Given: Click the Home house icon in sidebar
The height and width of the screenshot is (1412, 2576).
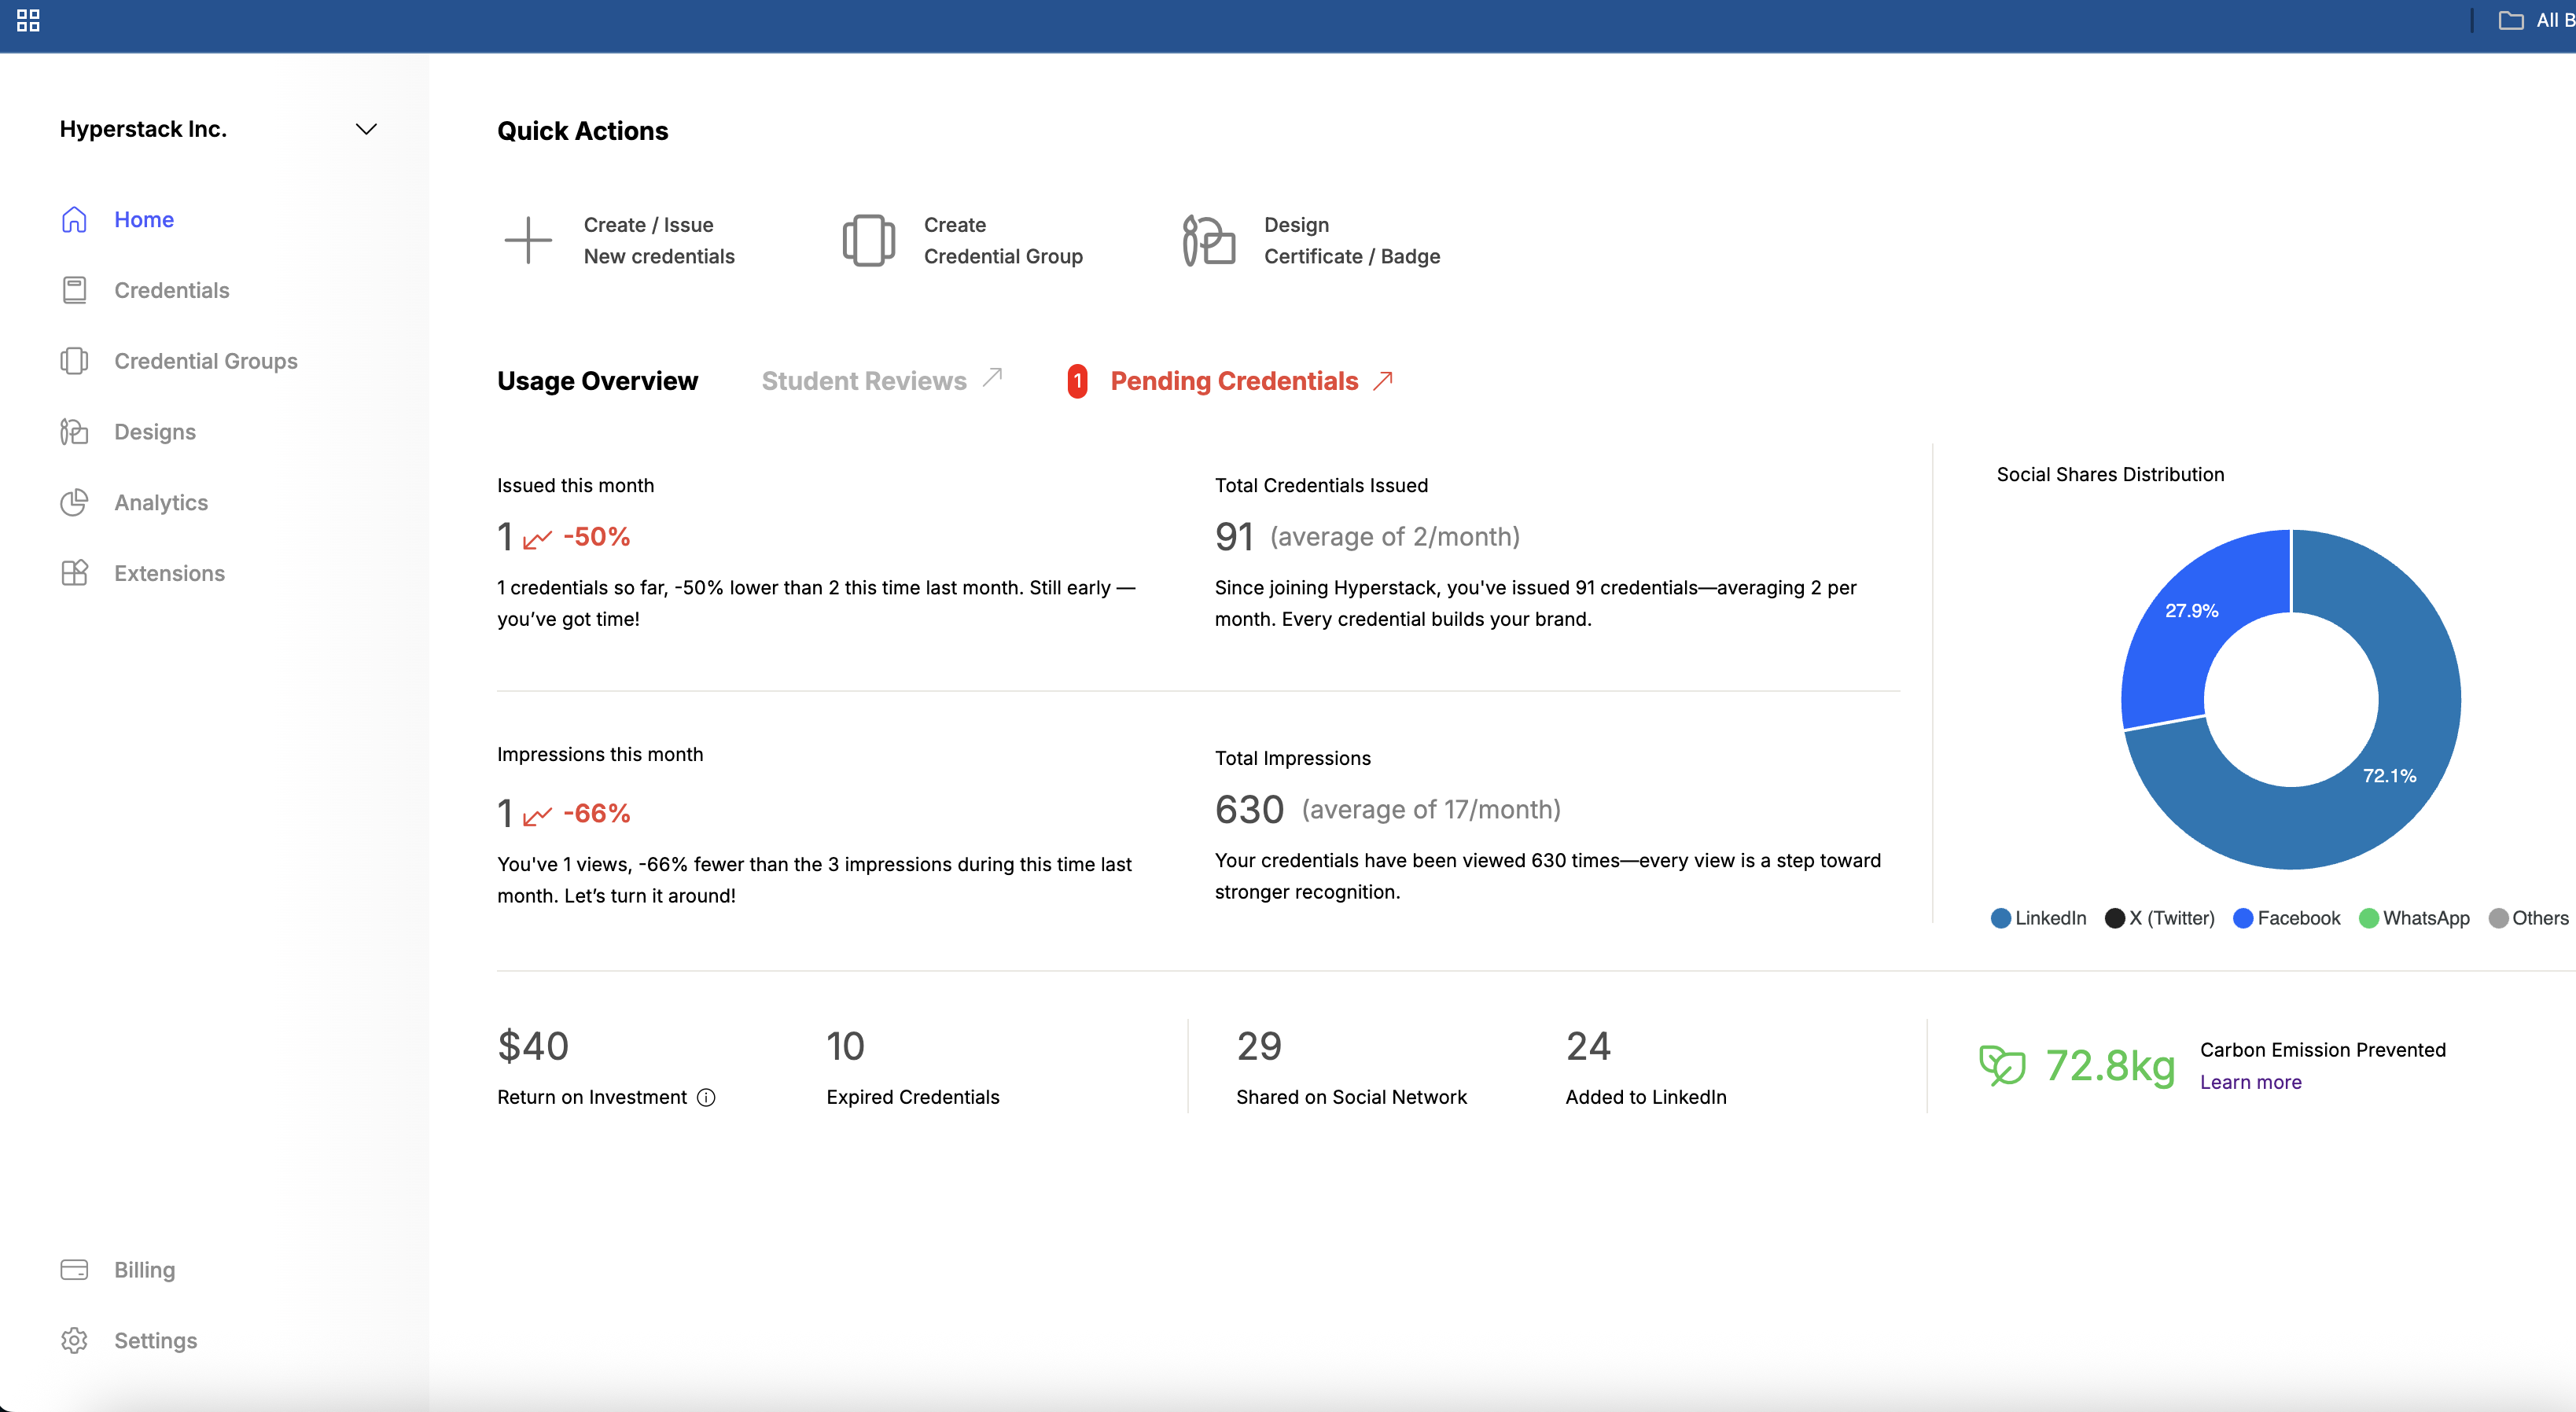Looking at the screenshot, I should [74, 219].
